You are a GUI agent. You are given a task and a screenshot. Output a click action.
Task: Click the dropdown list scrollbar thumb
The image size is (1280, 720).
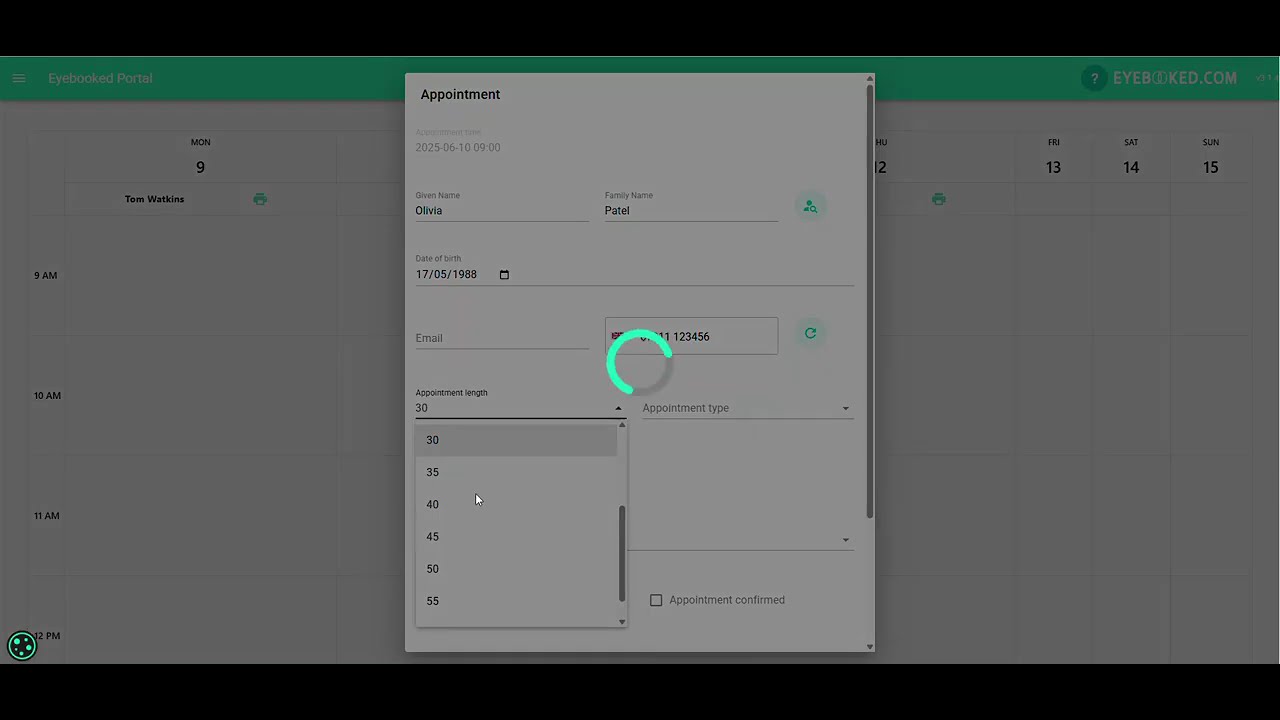[x=622, y=553]
